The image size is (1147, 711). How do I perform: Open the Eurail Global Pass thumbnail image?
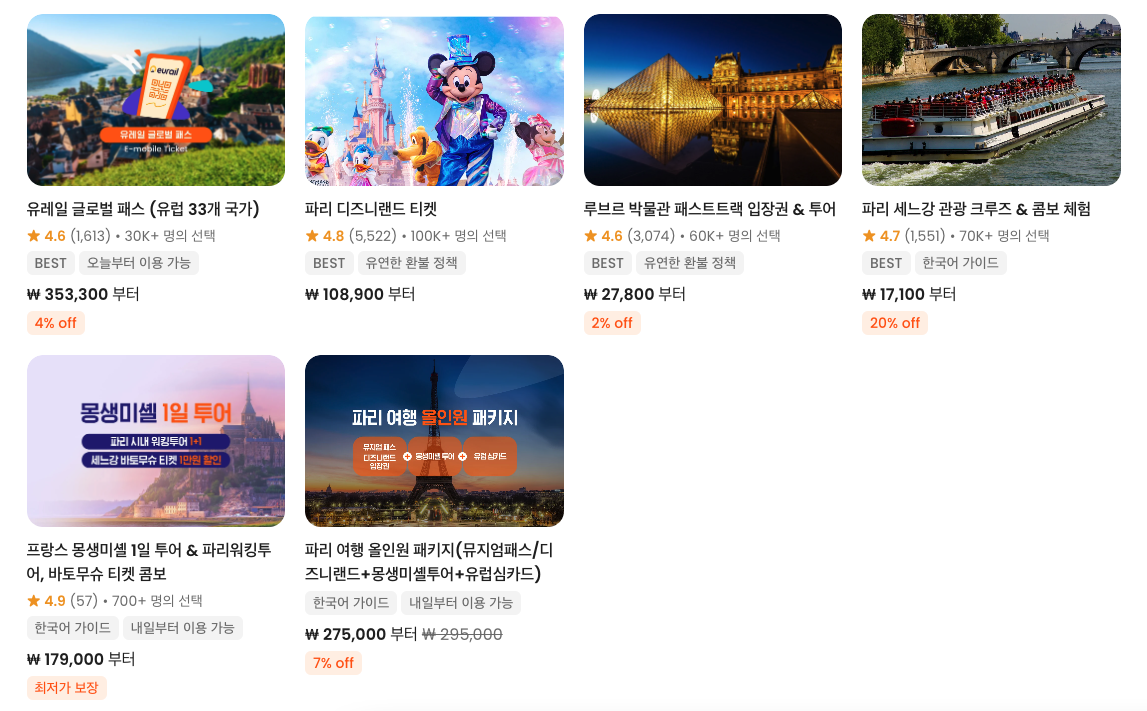[156, 100]
